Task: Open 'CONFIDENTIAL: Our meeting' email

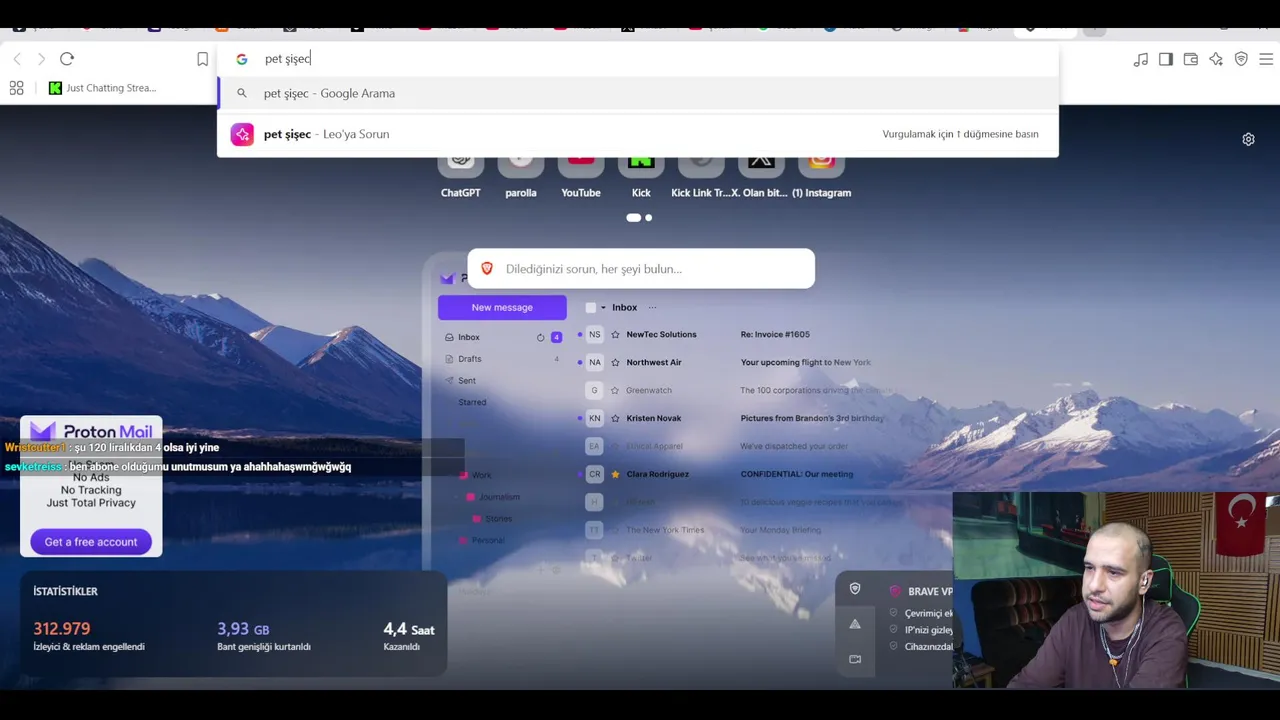Action: [797, 474]
